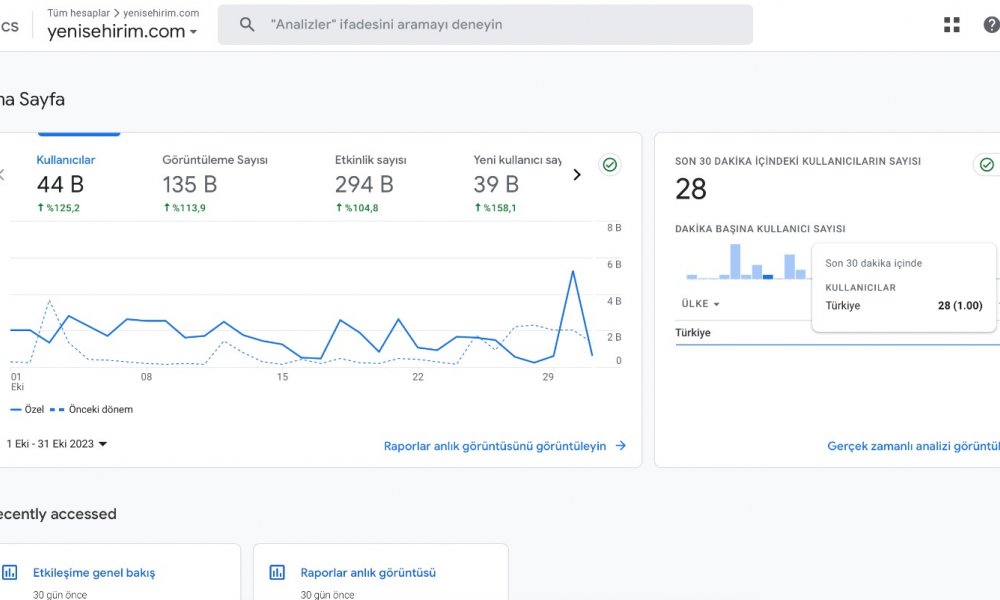Select the Etkinlik sayısı metric tab
This screenshot has width=1000, height=600.
tap(370, 160)
